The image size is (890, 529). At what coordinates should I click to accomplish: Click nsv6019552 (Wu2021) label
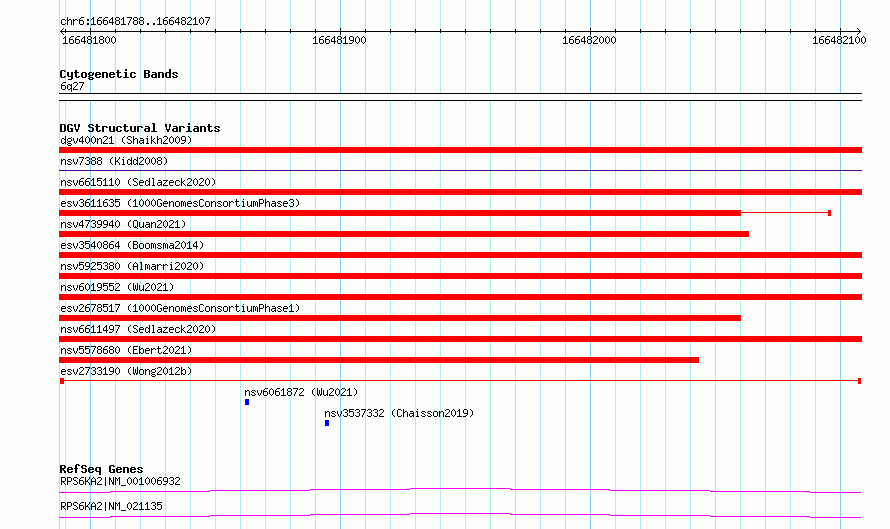pos(117,287)
